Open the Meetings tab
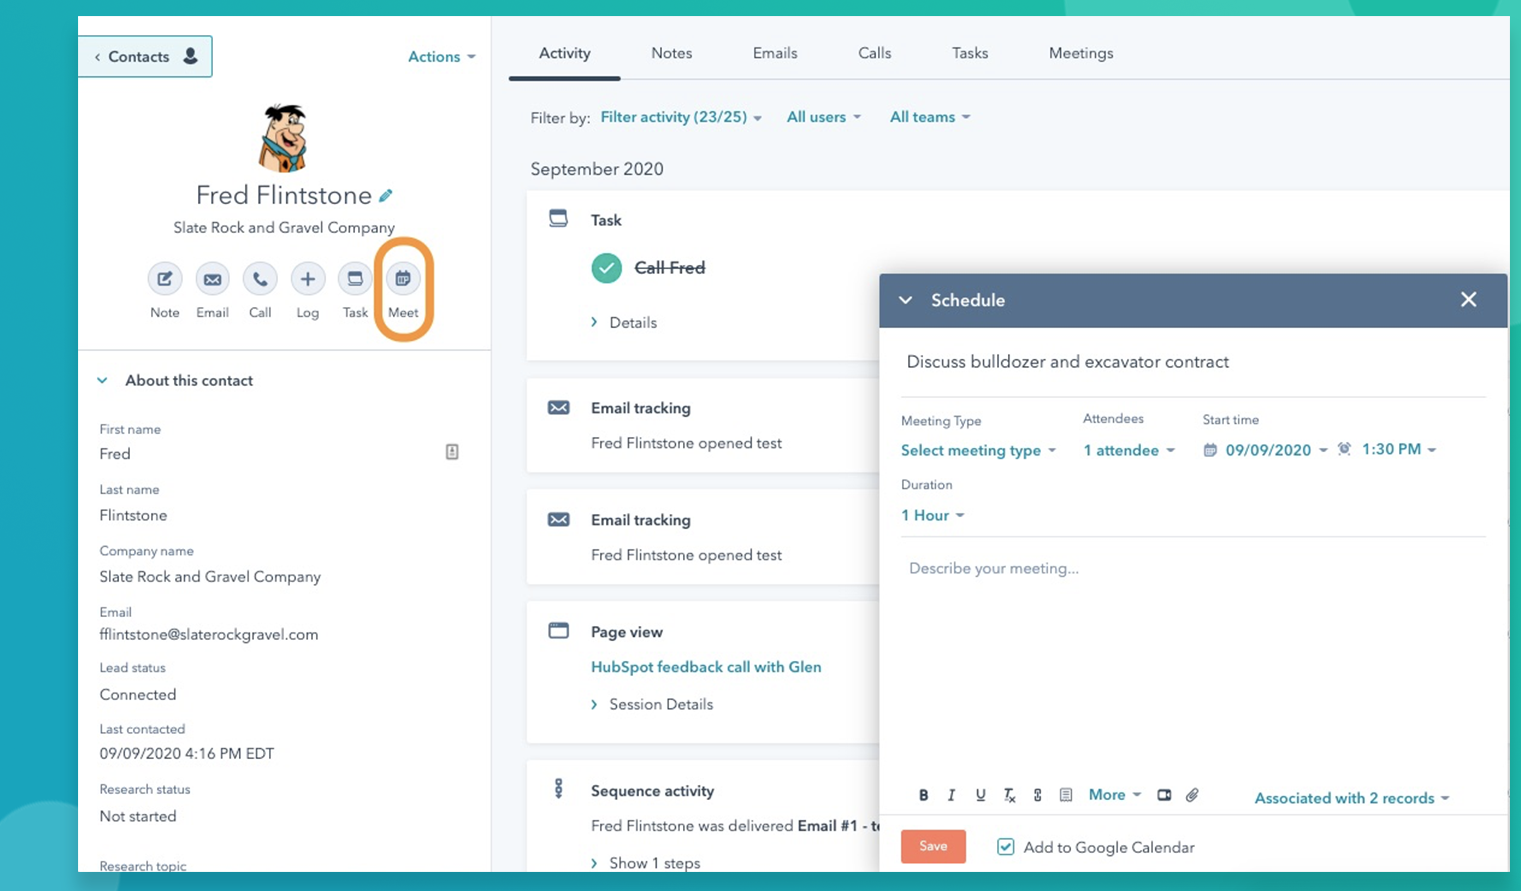This screenshot has height=891, width=1521. click(x=1081, y=53)
